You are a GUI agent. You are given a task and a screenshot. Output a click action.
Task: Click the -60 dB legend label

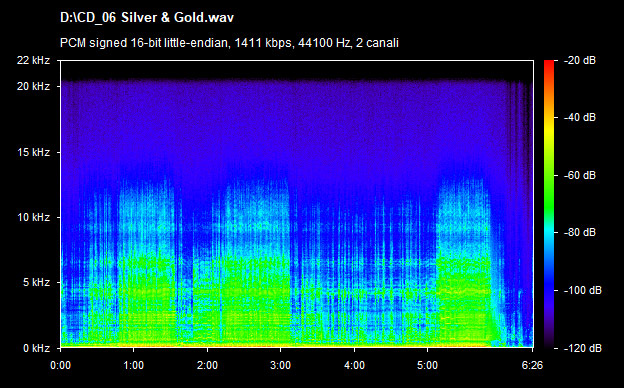(x=580, y=175)
